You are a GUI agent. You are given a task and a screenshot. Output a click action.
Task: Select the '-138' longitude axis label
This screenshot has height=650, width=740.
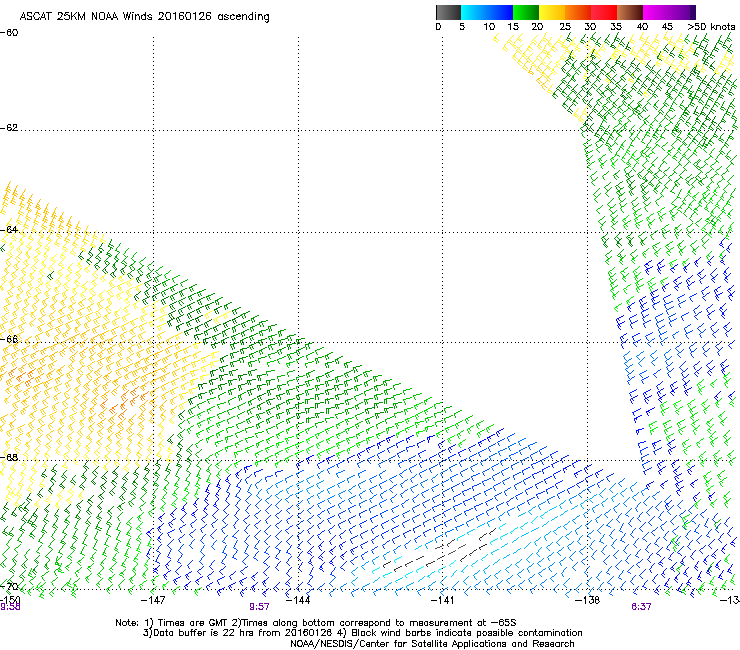[588, 600]
